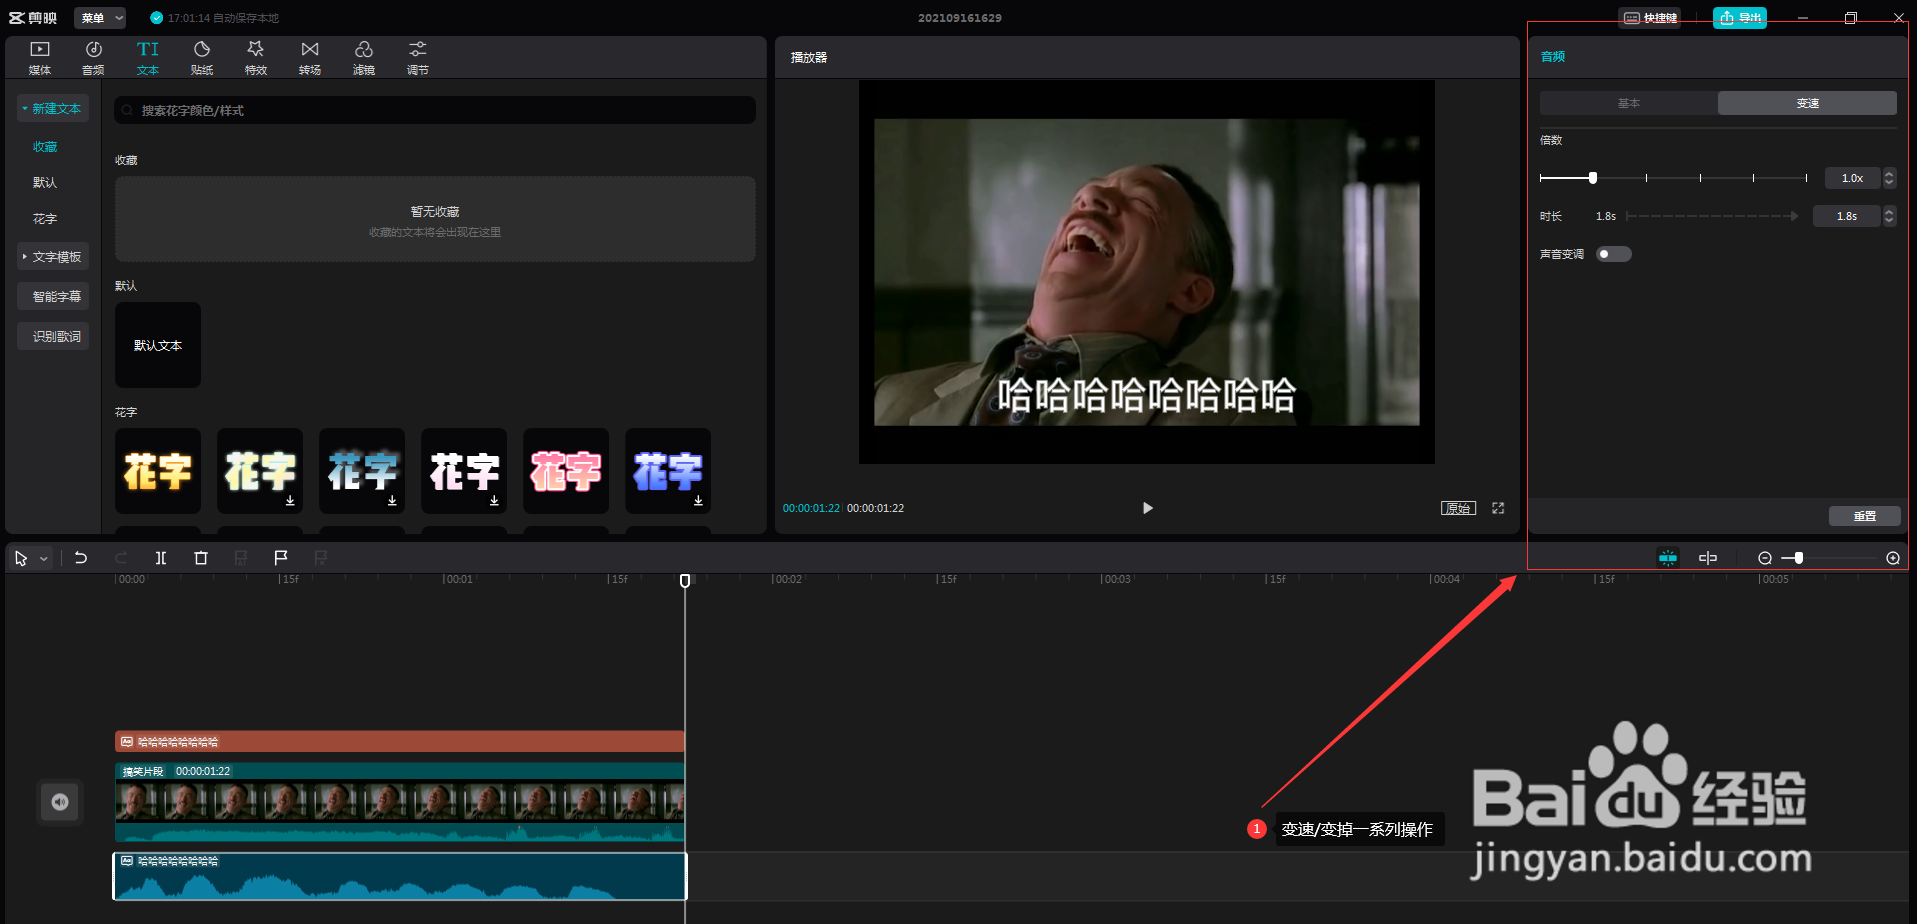Open the 音频 (Audio) library tab
1917x924 pixels.
pos(94,58)
